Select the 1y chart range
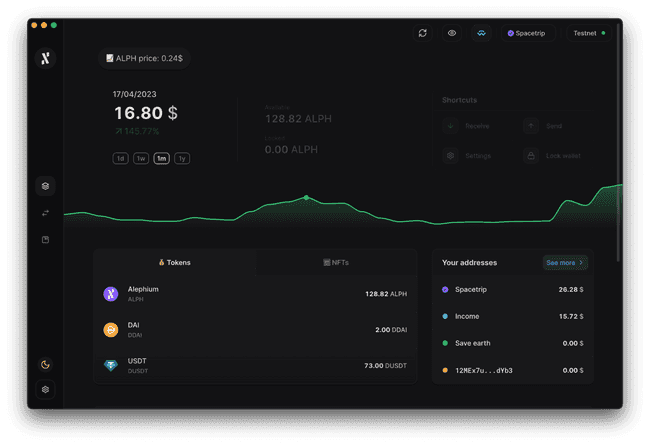 pyautogui.click(x=182, y=158)
